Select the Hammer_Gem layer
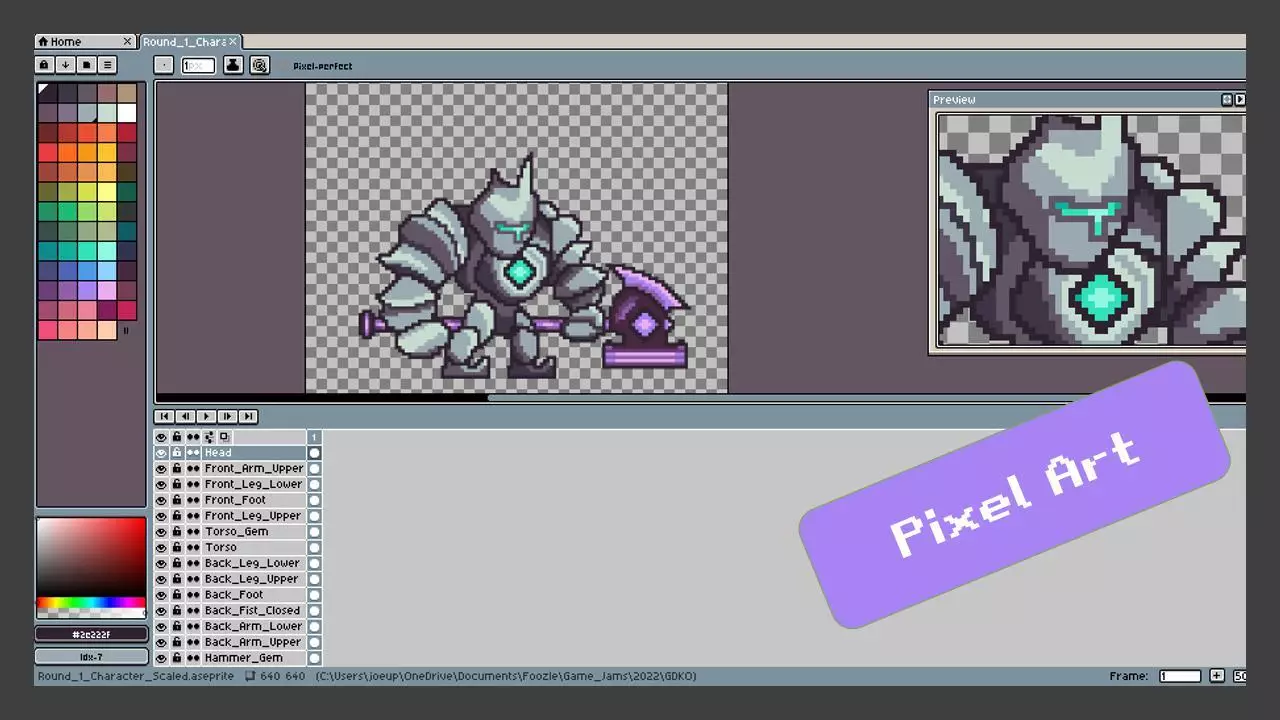This screenshot has height=720, width=1280. tap(243, 658)
